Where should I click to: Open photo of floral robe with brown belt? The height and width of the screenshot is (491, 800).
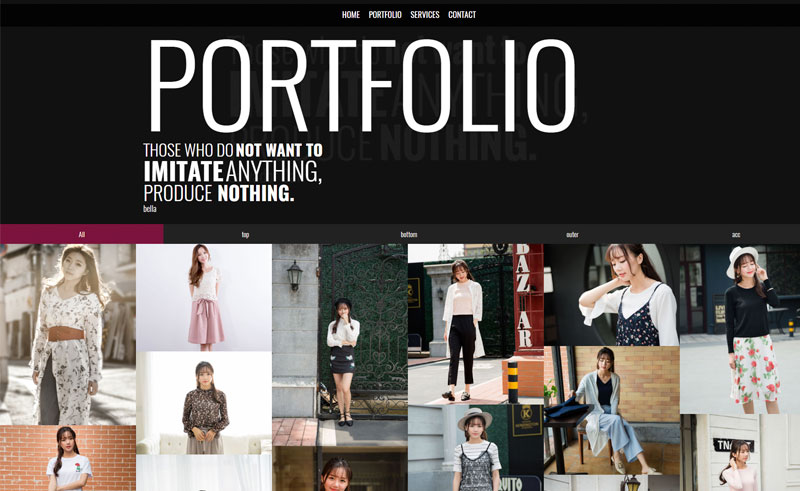pyautogui.click(x=68, y=334)
